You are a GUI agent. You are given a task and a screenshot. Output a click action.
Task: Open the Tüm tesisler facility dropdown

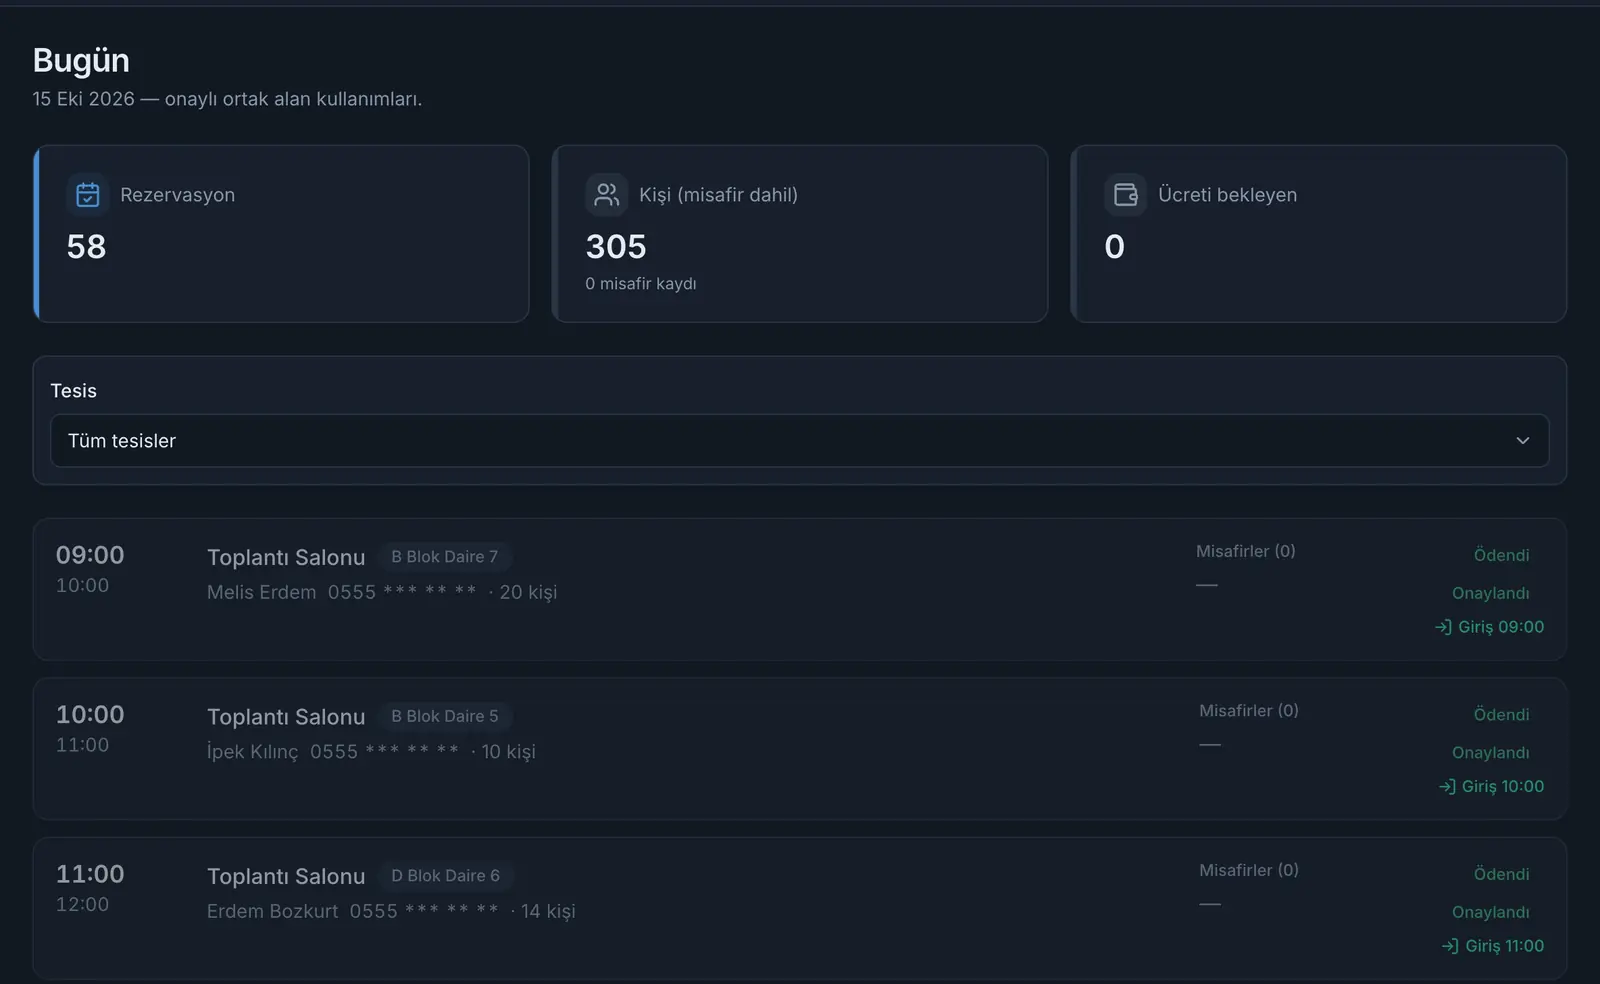[799, 441]
